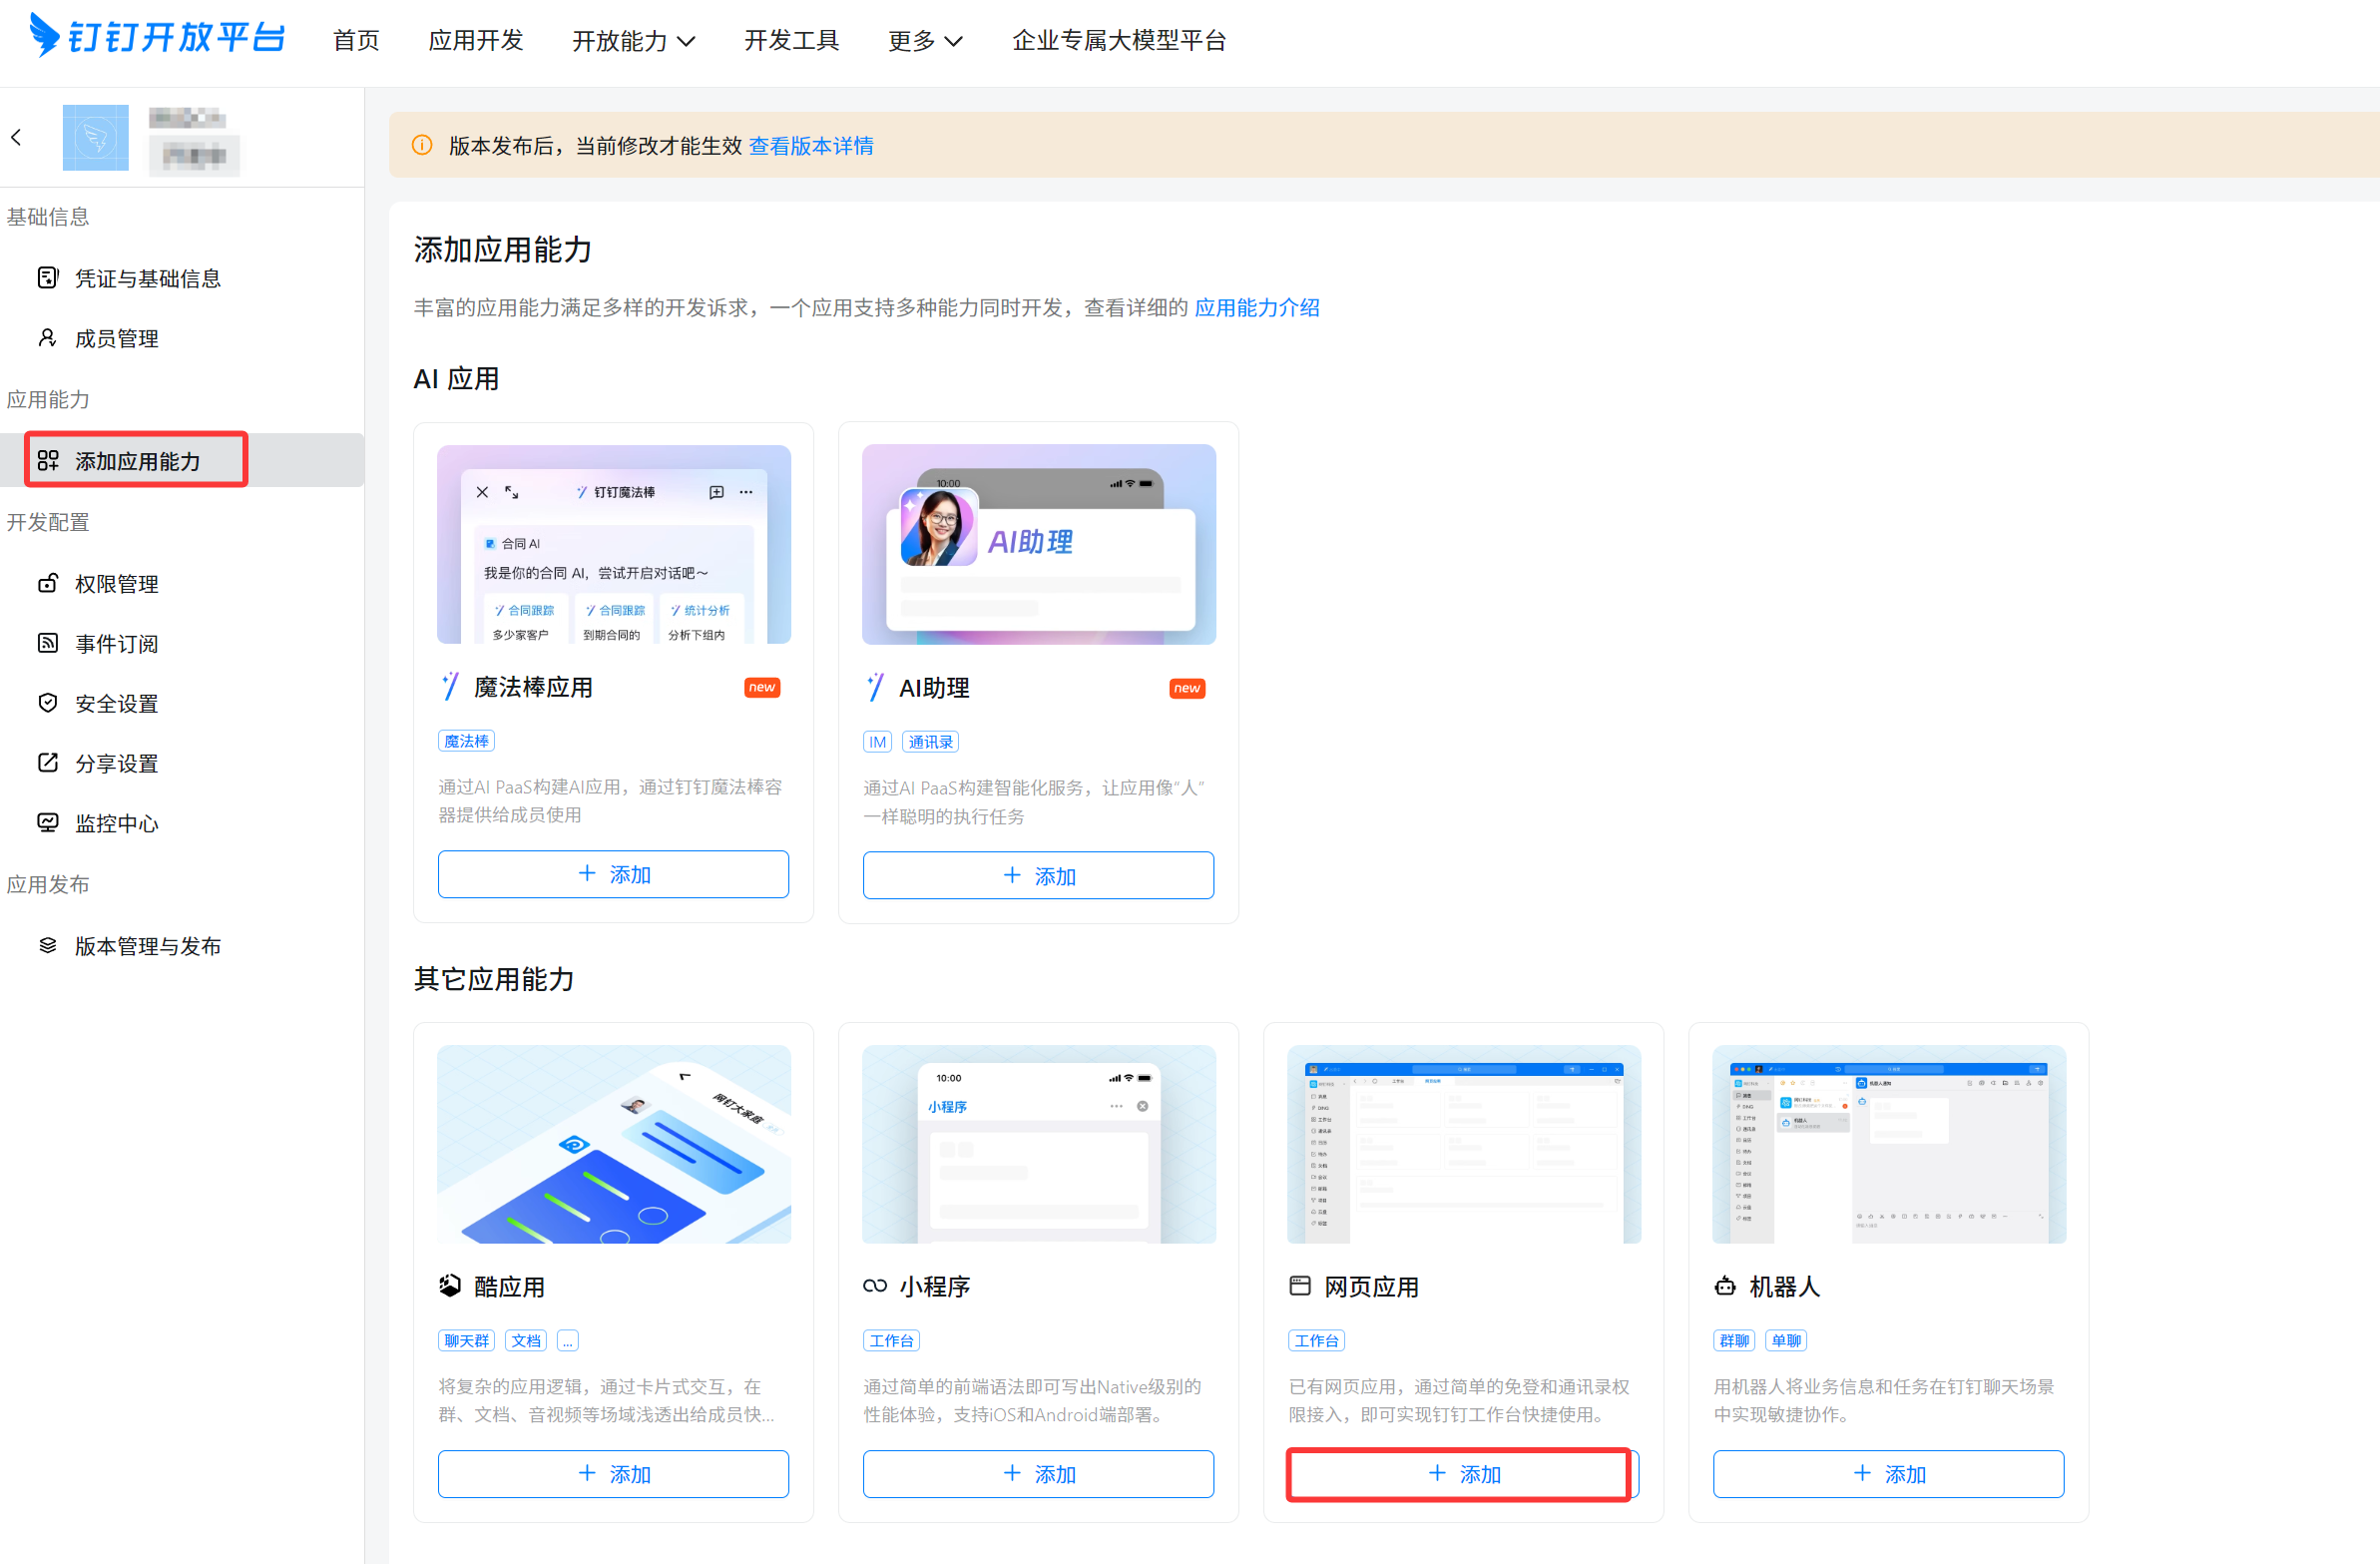
Task: Click the 机器人 preview image
Action: [x=1889, y=1144]
